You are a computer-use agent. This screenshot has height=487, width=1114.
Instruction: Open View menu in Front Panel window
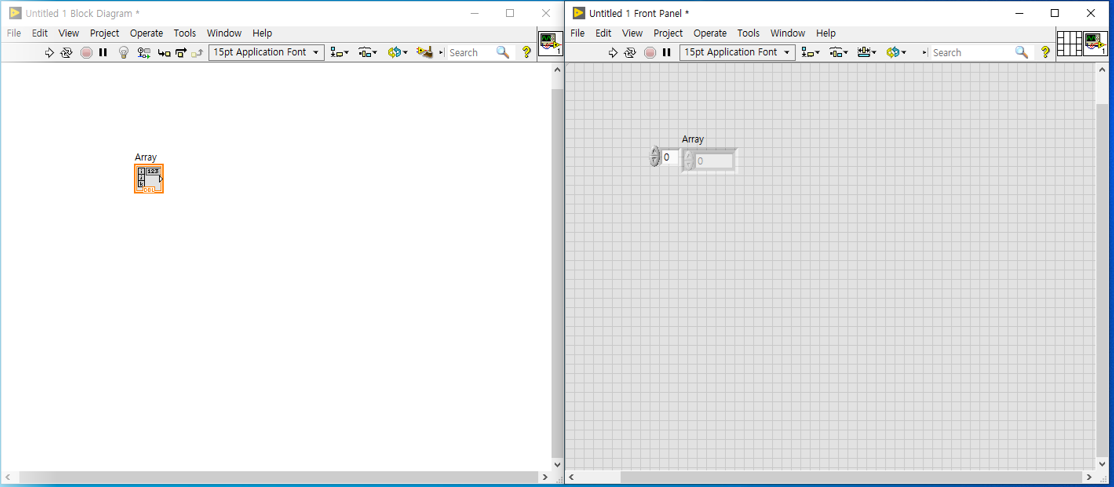pyautogui.click(x=632, y=33)
